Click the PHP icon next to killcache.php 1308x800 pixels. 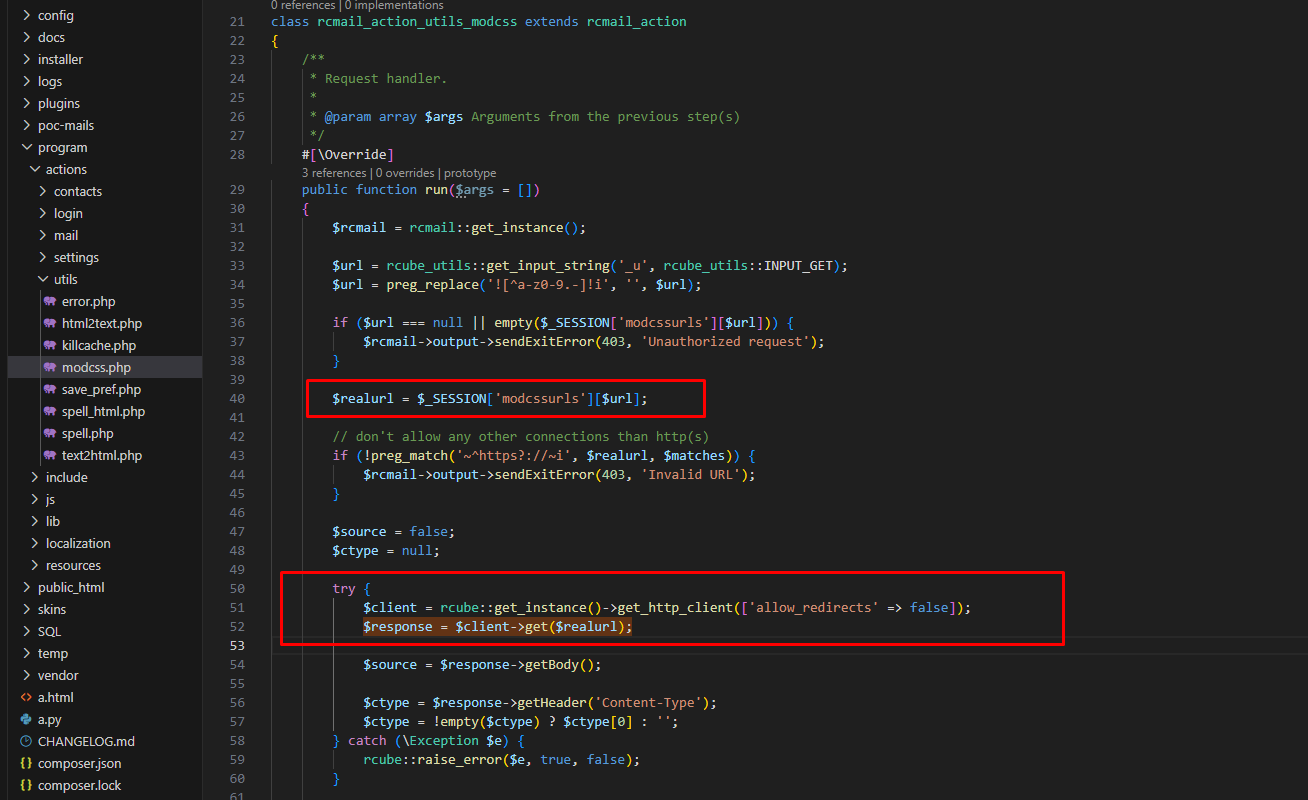pos(50,345)
